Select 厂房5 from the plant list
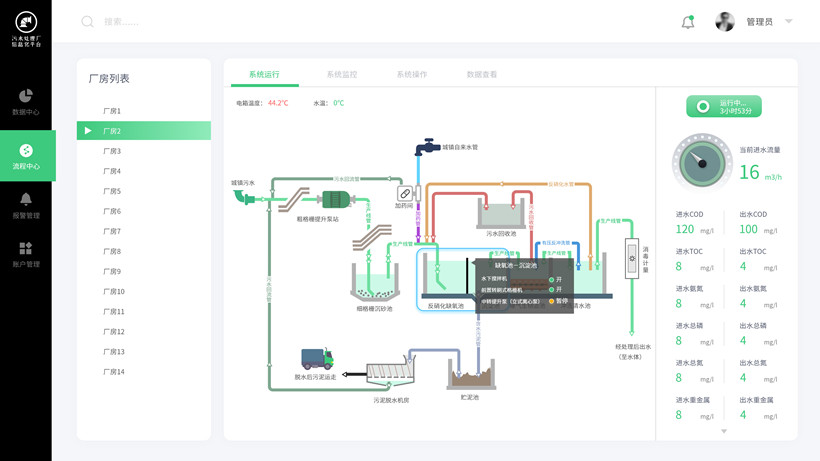Image resolution: width=820 pixels, height=461 pixels. 112,191
